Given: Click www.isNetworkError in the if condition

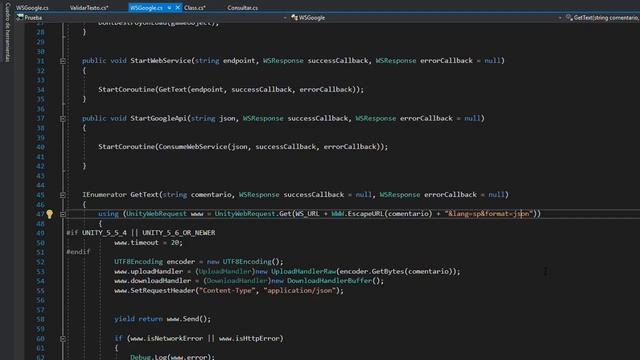Looking at the screenshot, I should 167,338.
